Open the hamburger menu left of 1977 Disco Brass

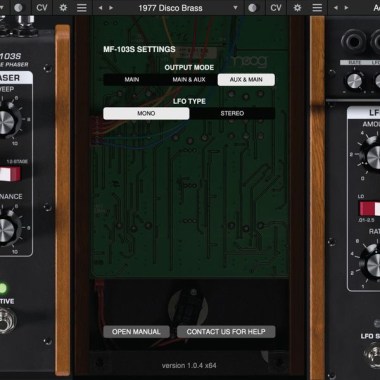pos(82,8)
